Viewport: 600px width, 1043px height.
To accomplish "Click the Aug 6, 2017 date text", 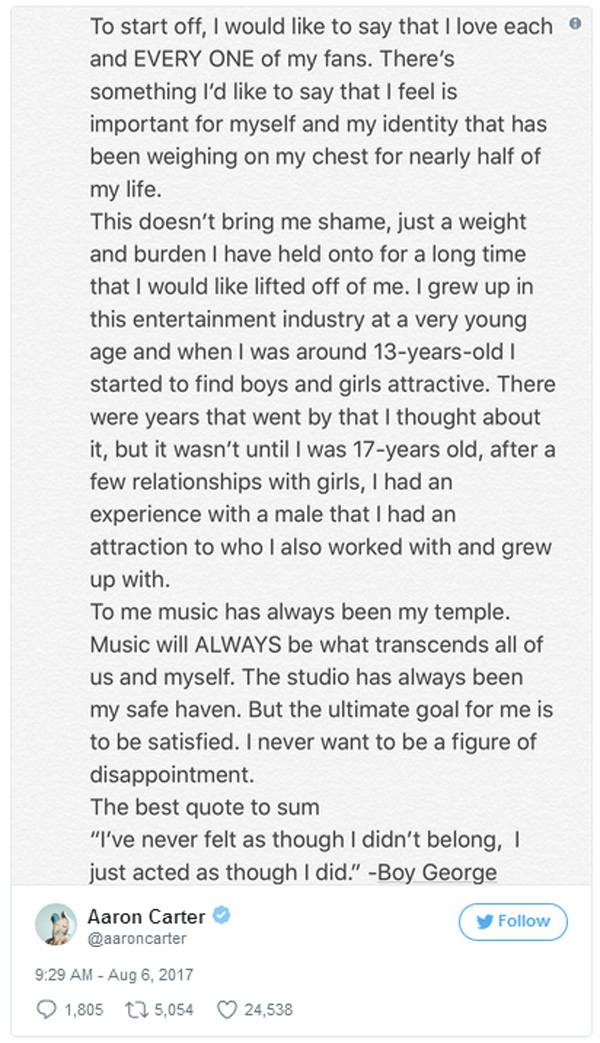I will 150,975.
